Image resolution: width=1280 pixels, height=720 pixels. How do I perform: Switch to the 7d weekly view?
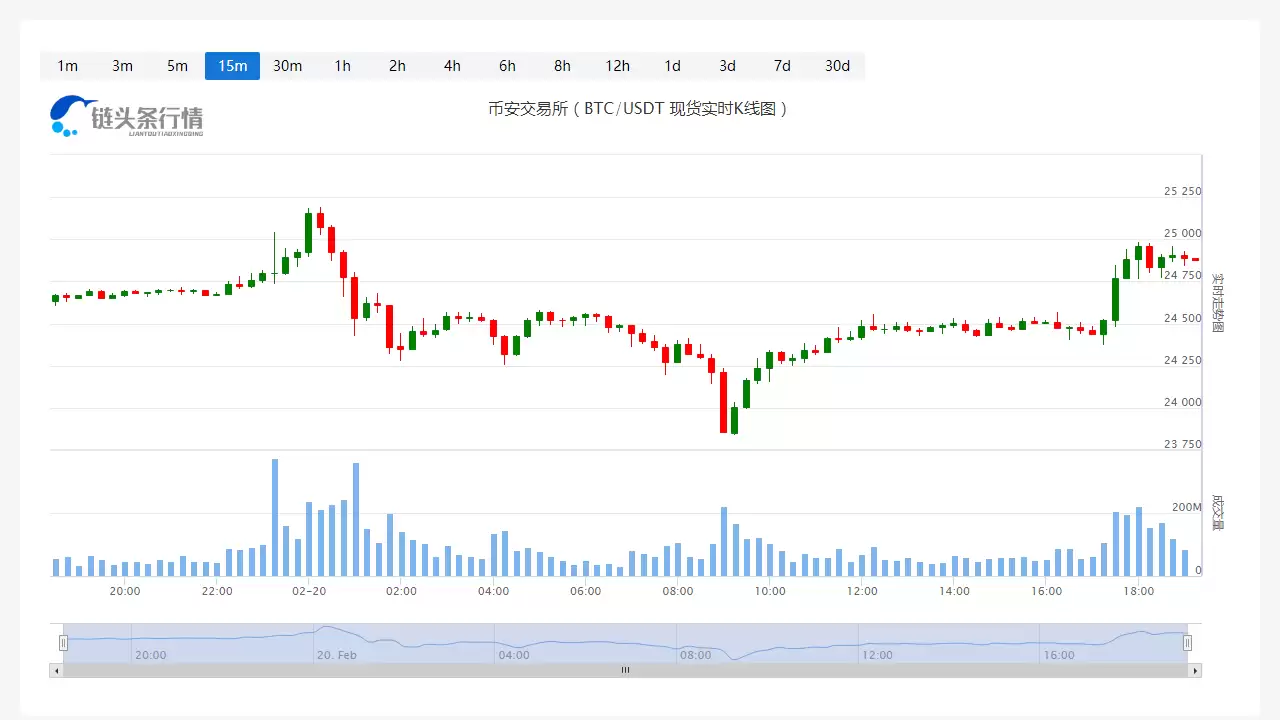[781, 66]
